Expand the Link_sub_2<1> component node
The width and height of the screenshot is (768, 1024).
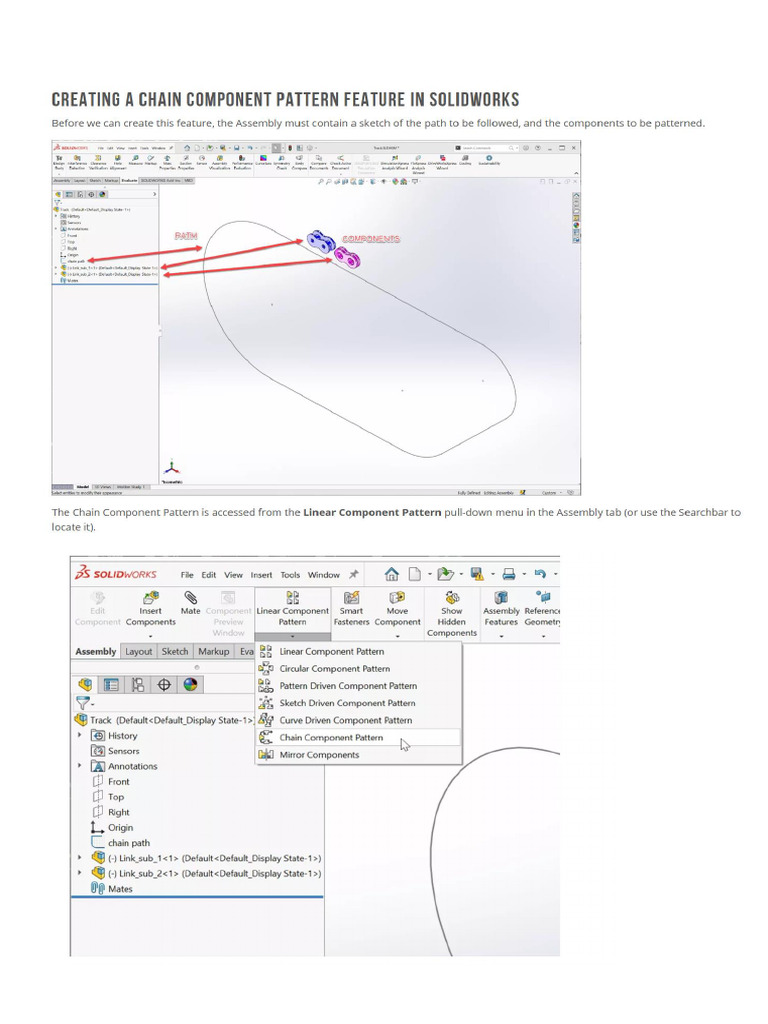pos(80,873)
